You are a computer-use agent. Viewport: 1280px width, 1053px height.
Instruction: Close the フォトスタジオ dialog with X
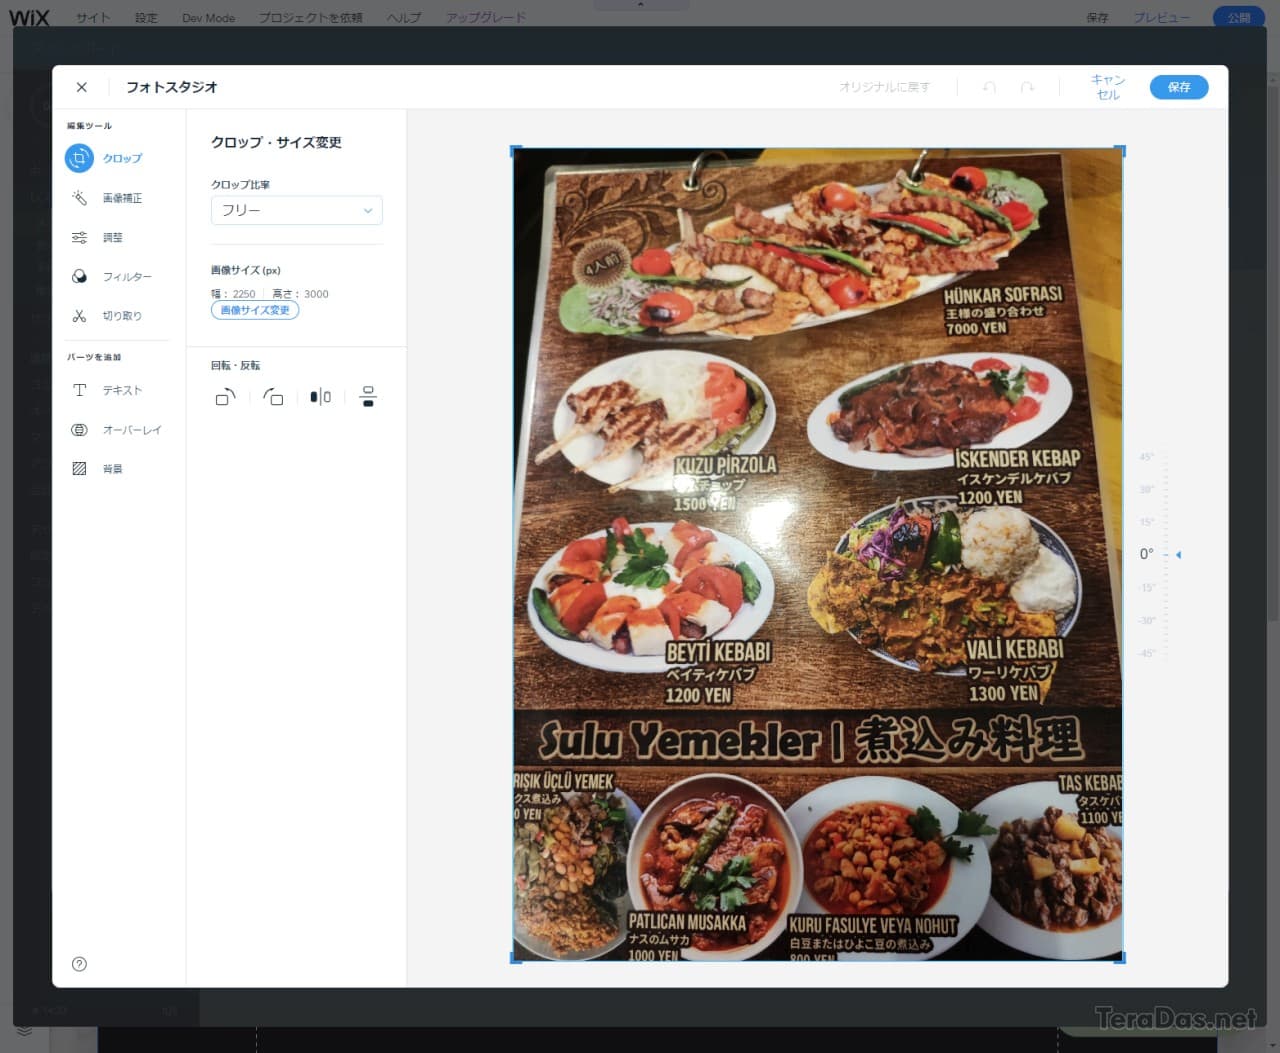tap(82, 87)
